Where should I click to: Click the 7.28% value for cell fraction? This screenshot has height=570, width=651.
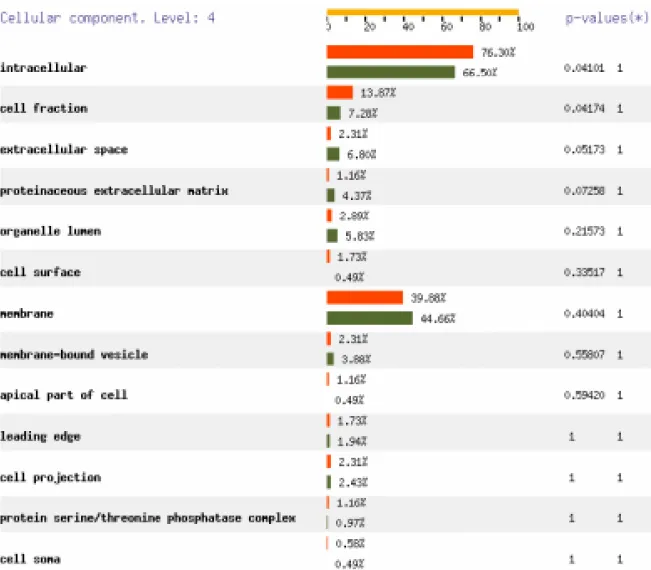pos(363,113)
